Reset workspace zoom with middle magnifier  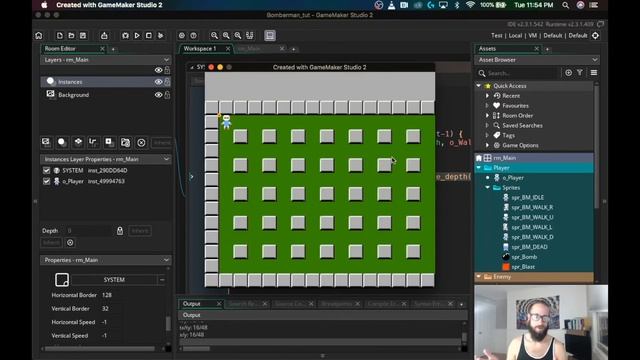pyautogui.click(x=226, y=36)
